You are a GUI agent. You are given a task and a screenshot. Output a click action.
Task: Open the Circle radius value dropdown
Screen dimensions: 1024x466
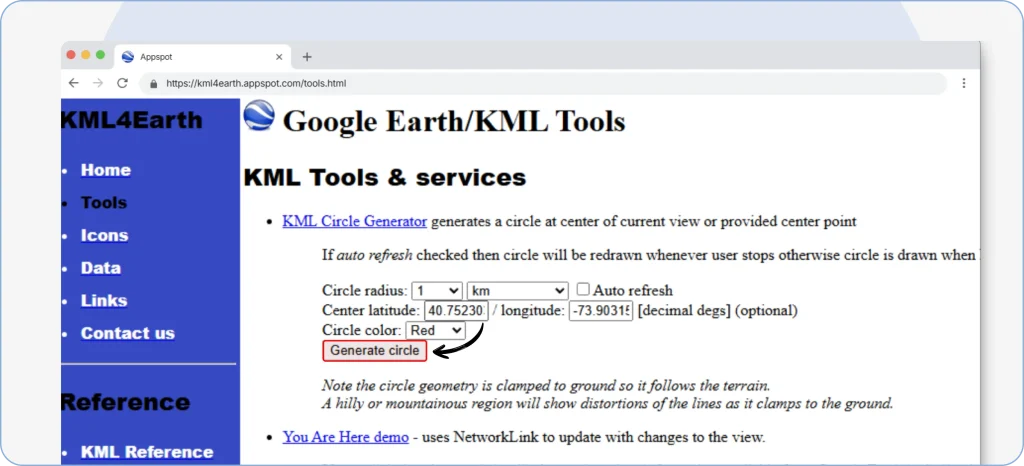437,290
